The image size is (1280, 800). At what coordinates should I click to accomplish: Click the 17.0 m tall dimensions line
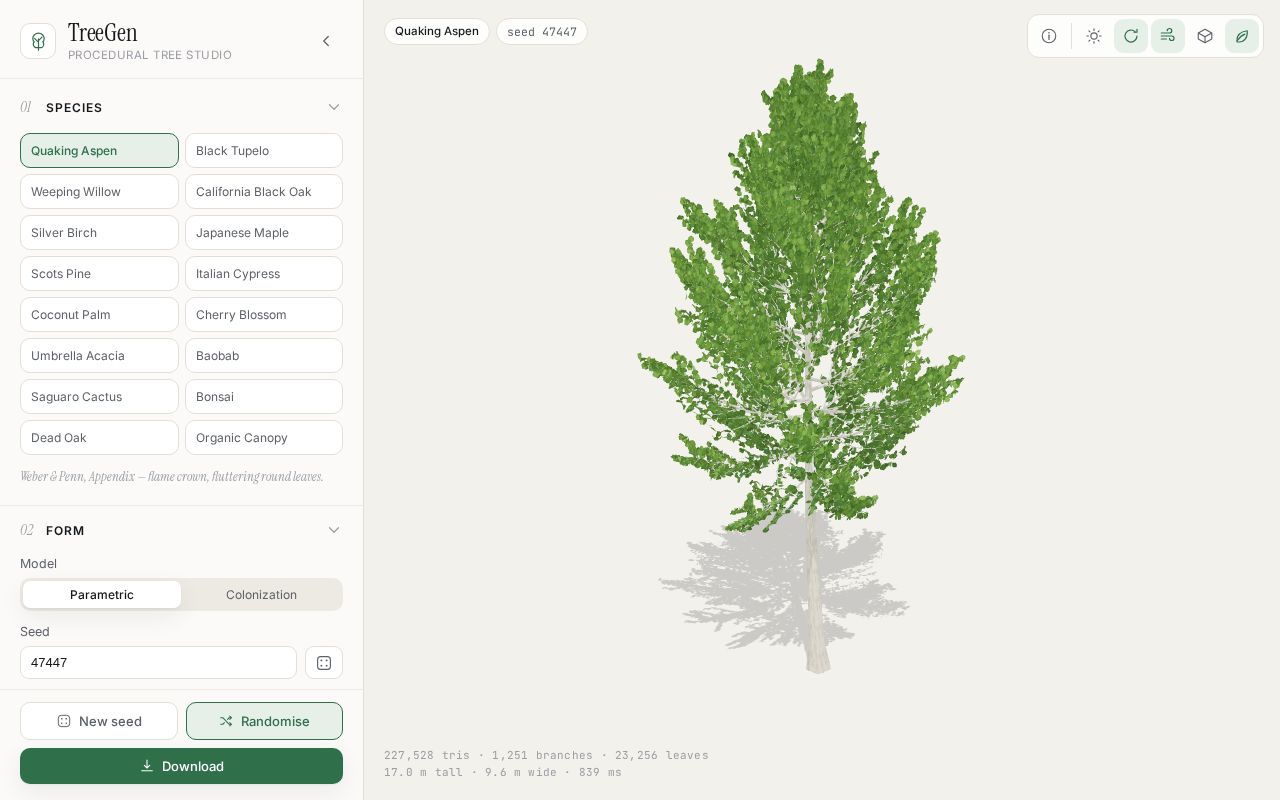(x=503, y=772)
